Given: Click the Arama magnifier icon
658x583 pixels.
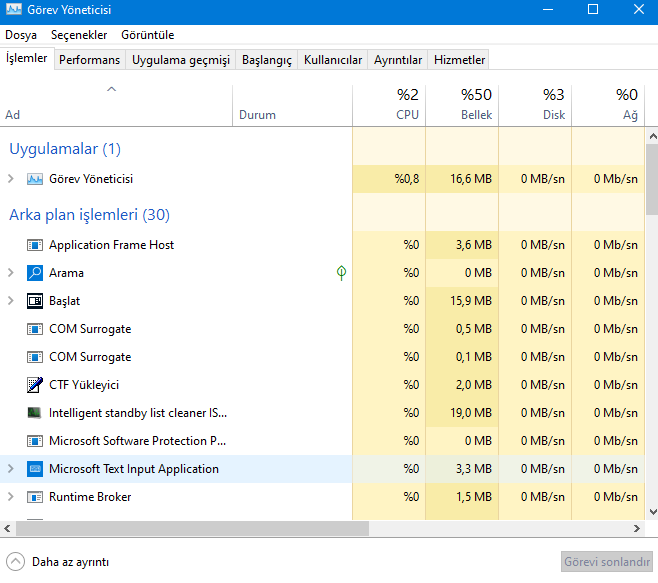Looking at the screenshot, I should pos(35,273).
